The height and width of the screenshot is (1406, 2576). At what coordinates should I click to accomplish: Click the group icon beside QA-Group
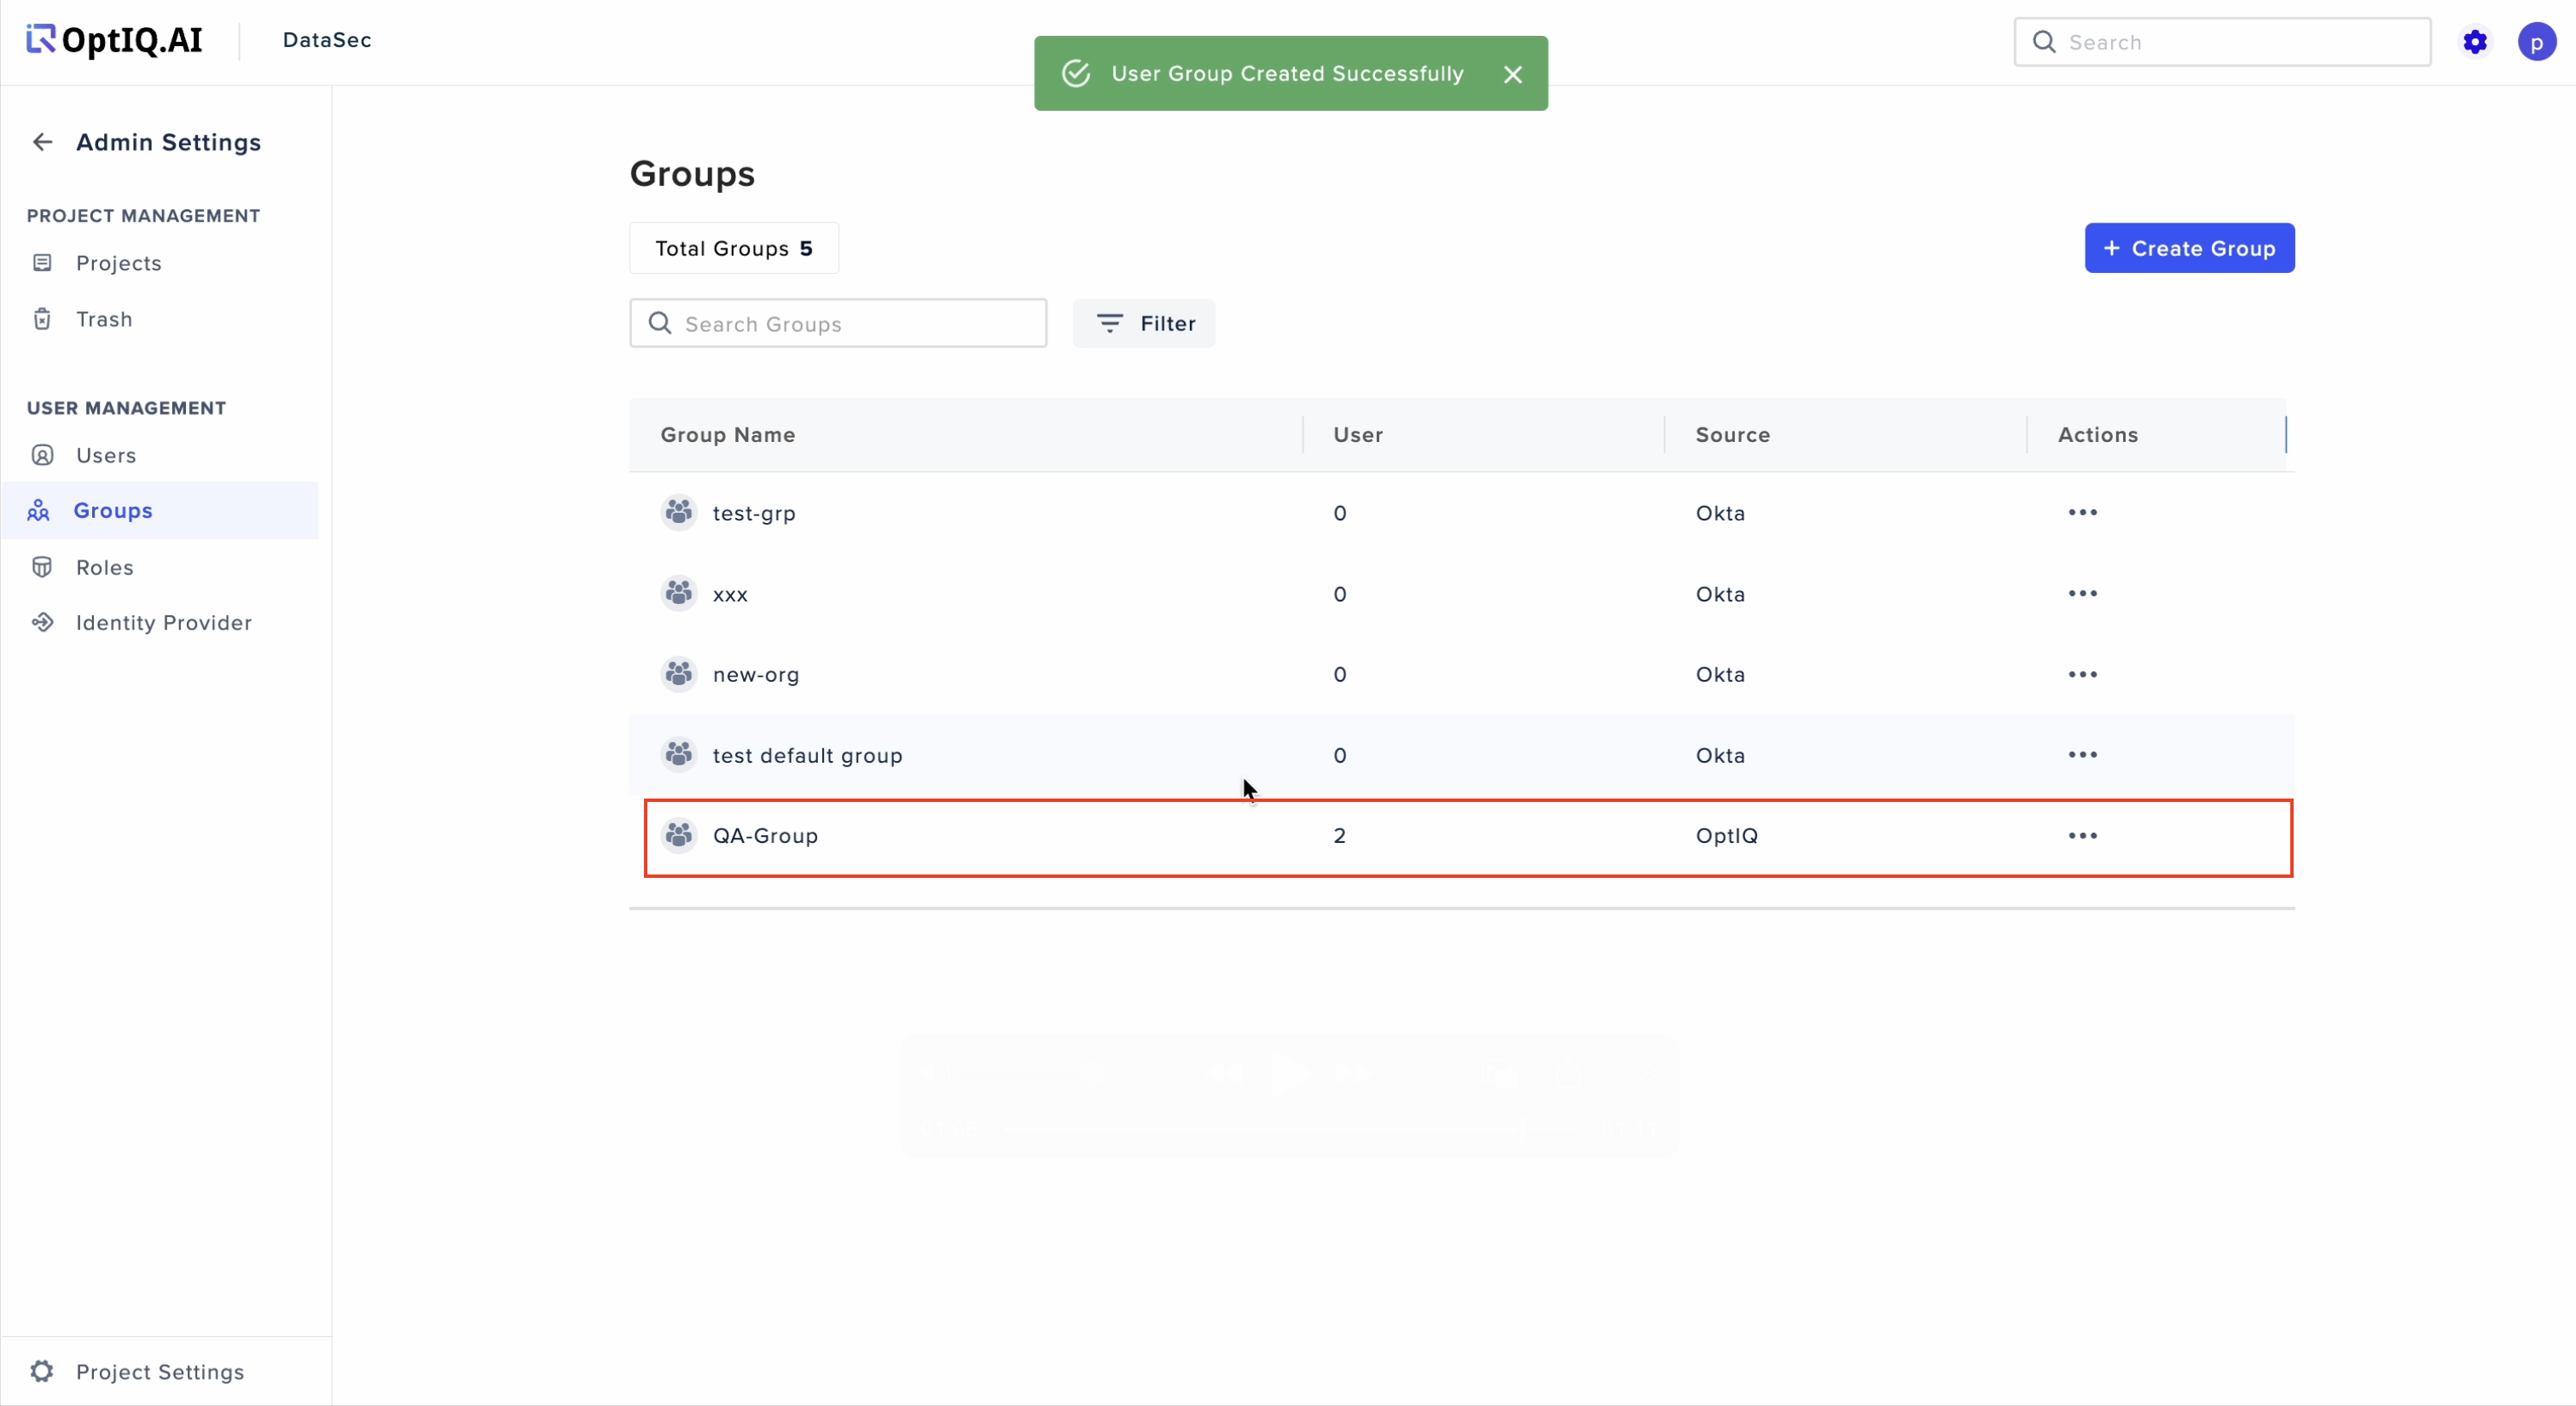point(679,835)
